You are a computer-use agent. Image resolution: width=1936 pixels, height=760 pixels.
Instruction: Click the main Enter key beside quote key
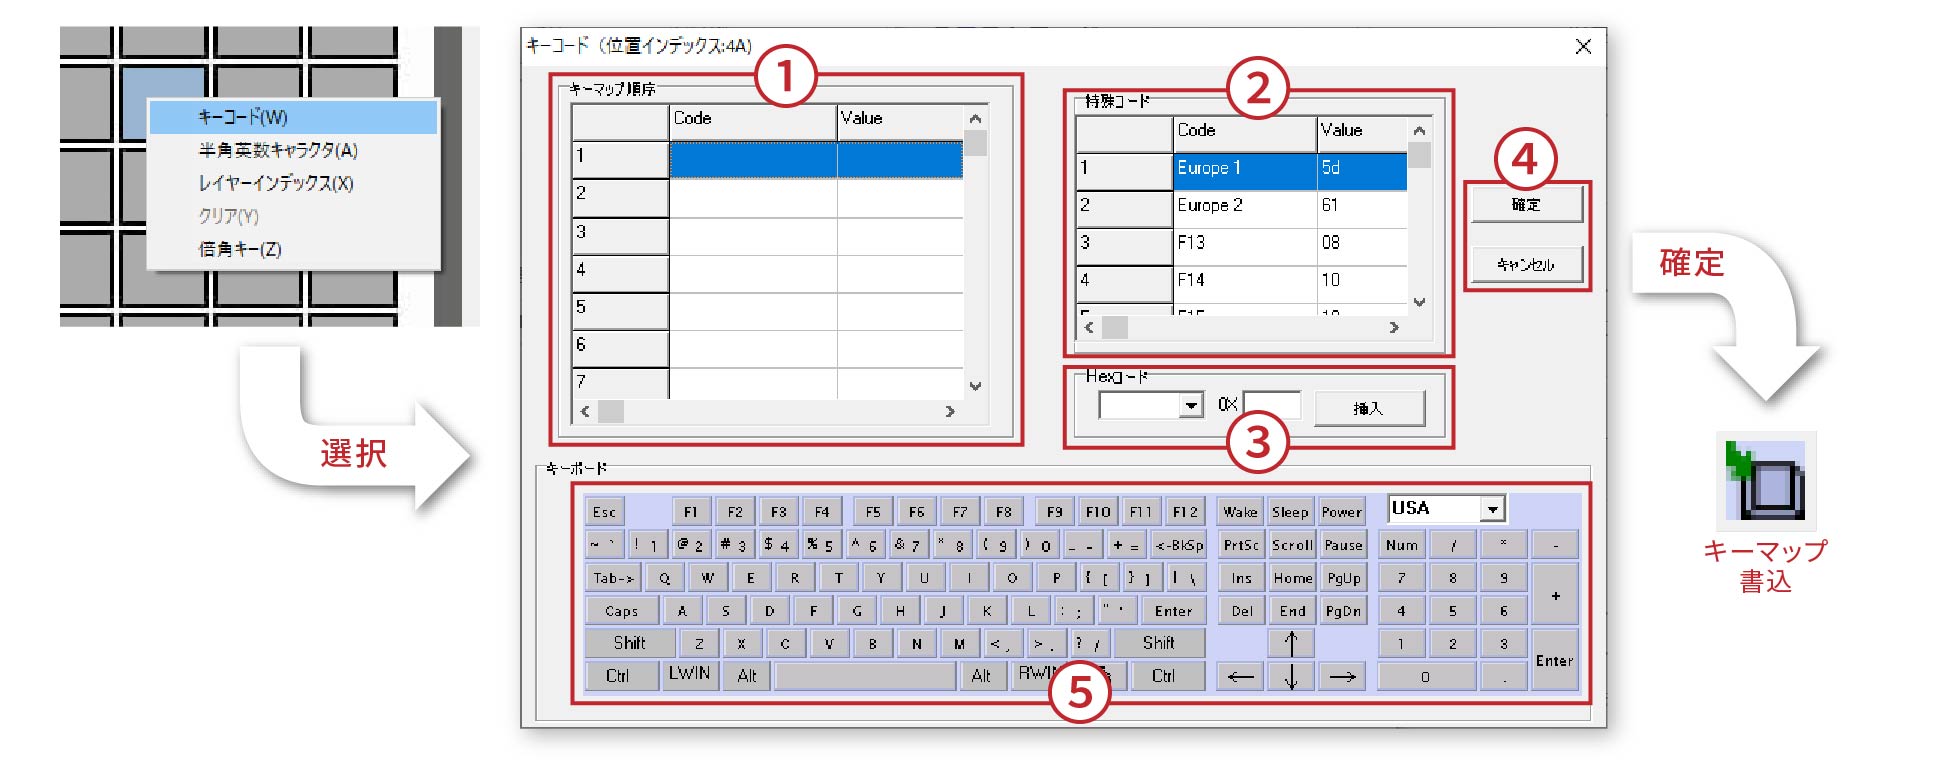tap(1173, 611)
